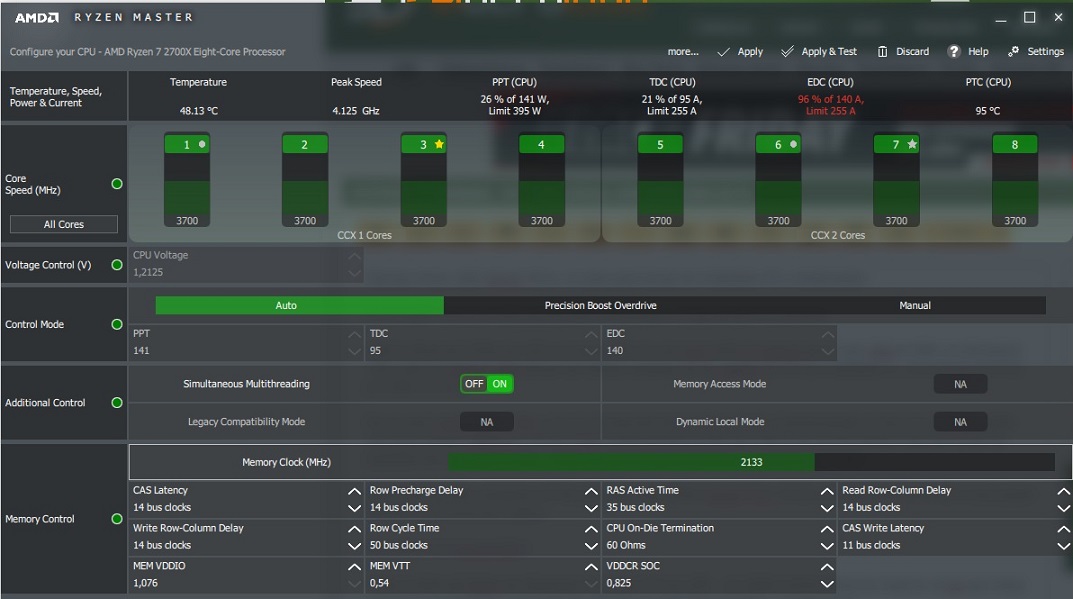Switch Simultaneous Multithreading to OFF
Image resolution: width=1073 pixels, height=599 pixels.
[474, 384]
